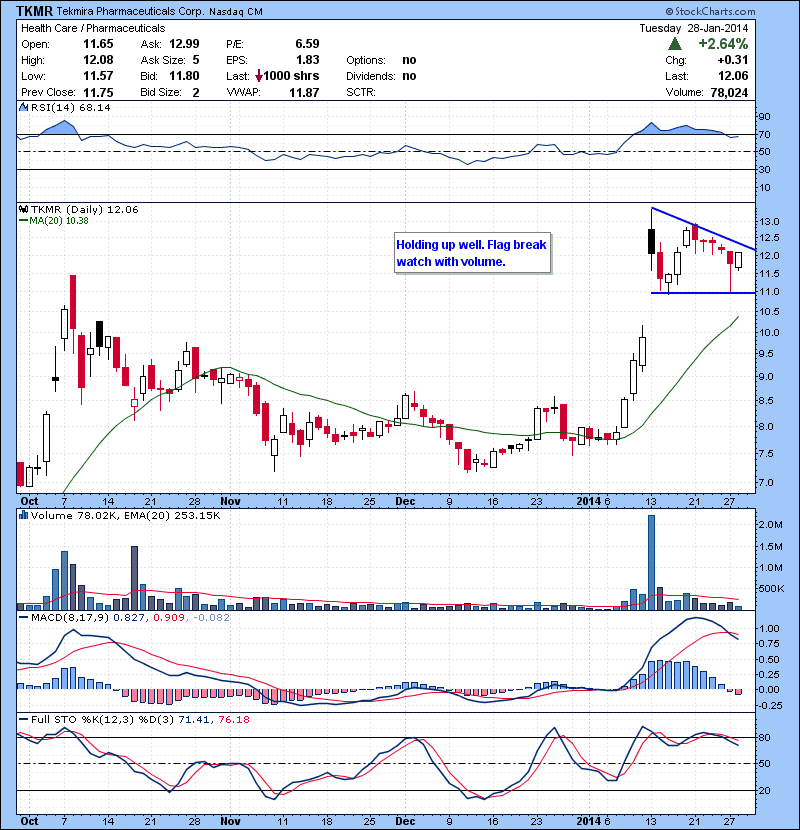Viewport: 800px width, 830px height.
Task: Click the +2.64% percent change value
Action: point(723,44)
